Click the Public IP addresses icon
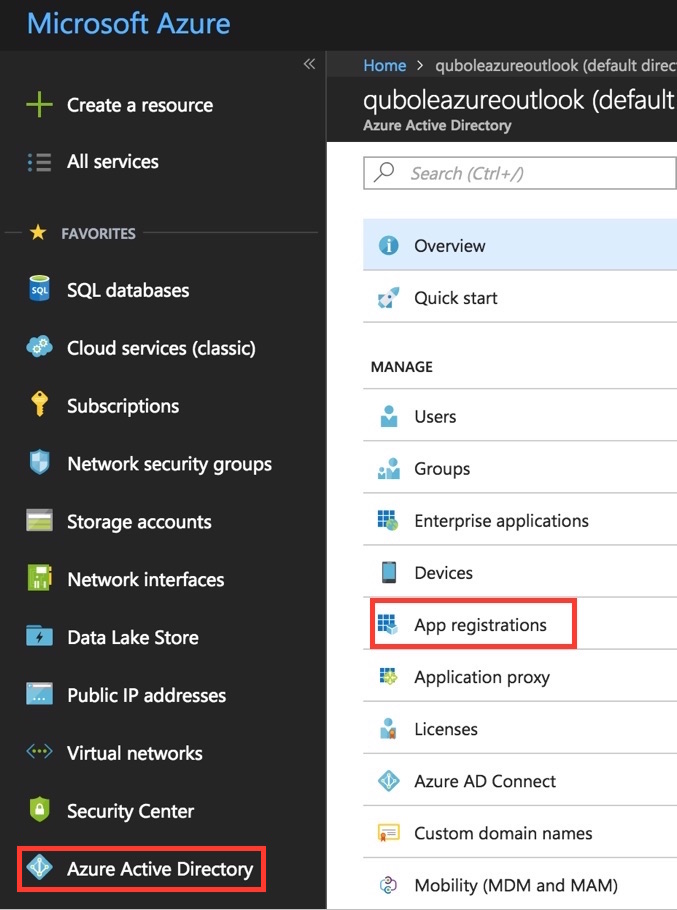 [x=39, y=694]
